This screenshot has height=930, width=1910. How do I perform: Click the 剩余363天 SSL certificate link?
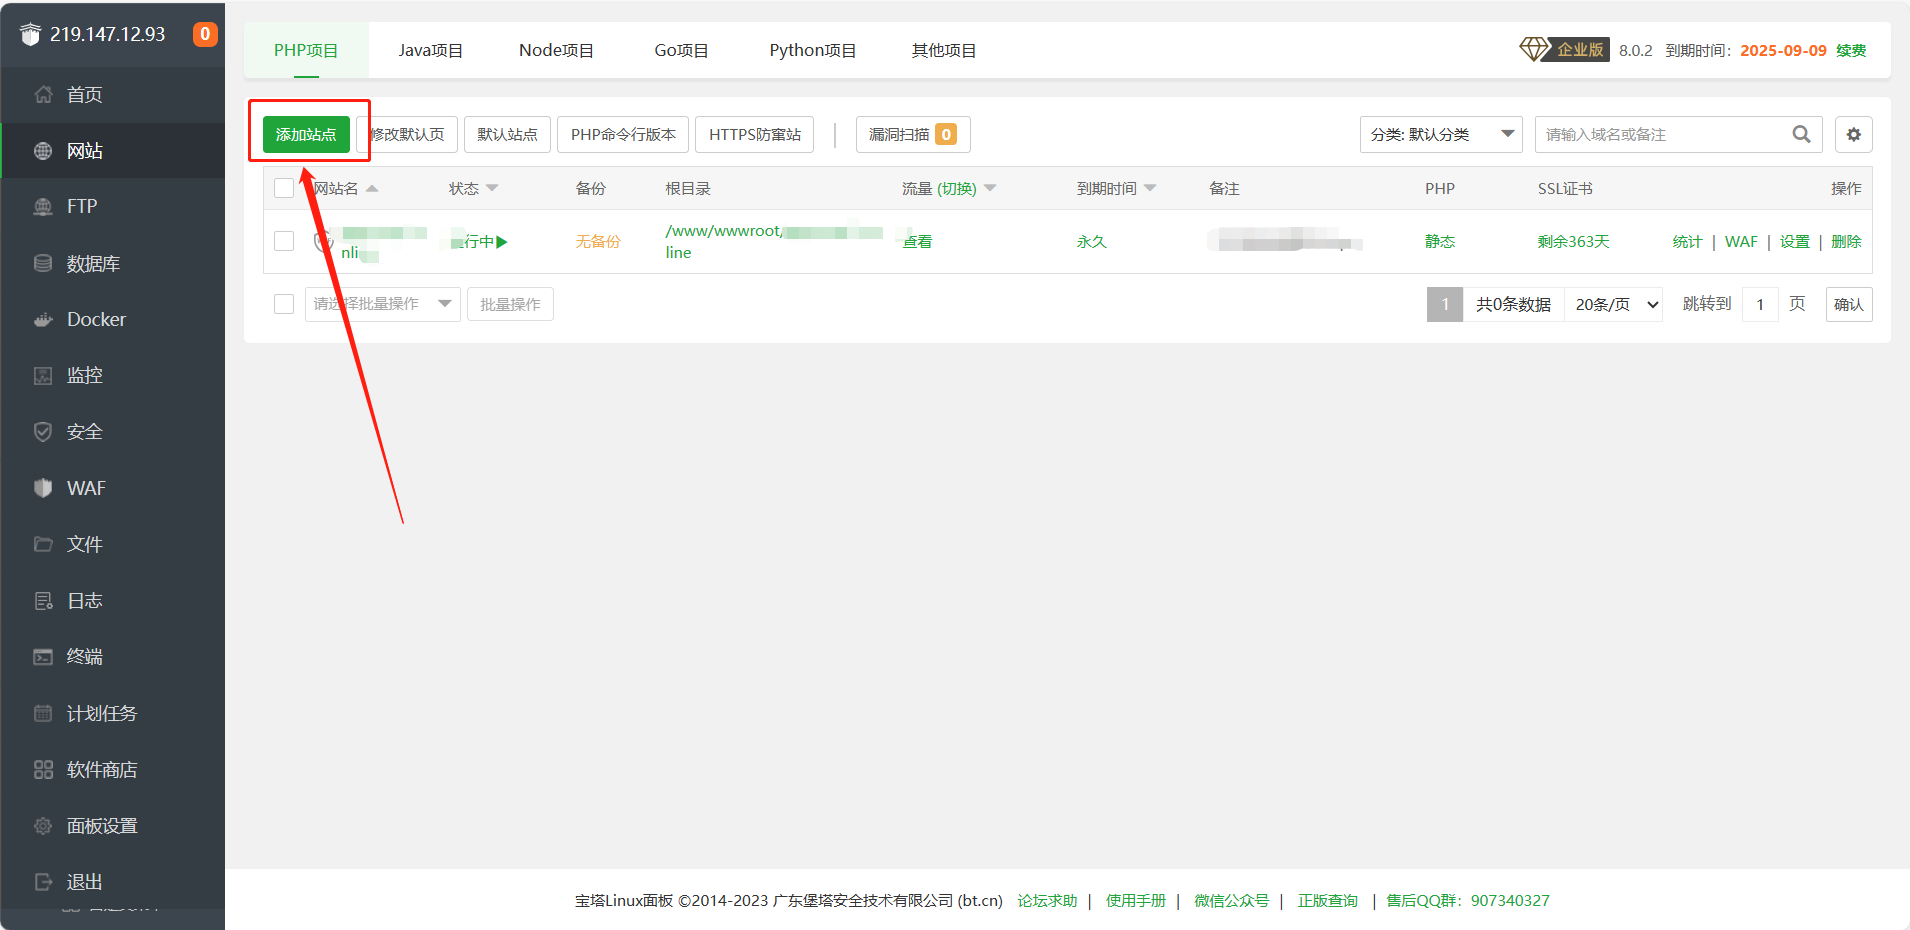click(x=1574, y=241)
